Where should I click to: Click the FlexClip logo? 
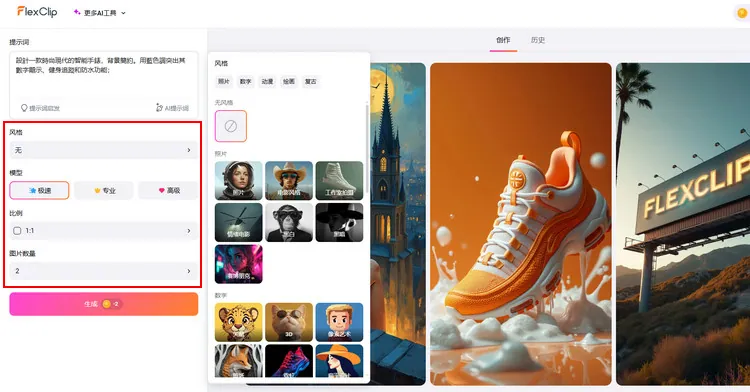(37, 12)
